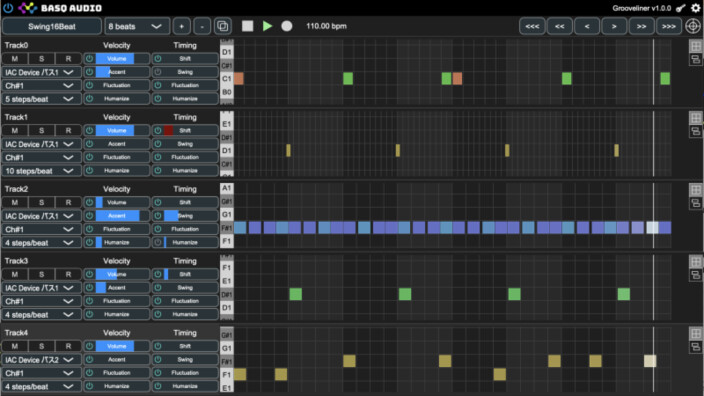Mute Track1 with the M button
Image resolution: width=704 pixels, height=396 pixels.
tap(15, 131)
